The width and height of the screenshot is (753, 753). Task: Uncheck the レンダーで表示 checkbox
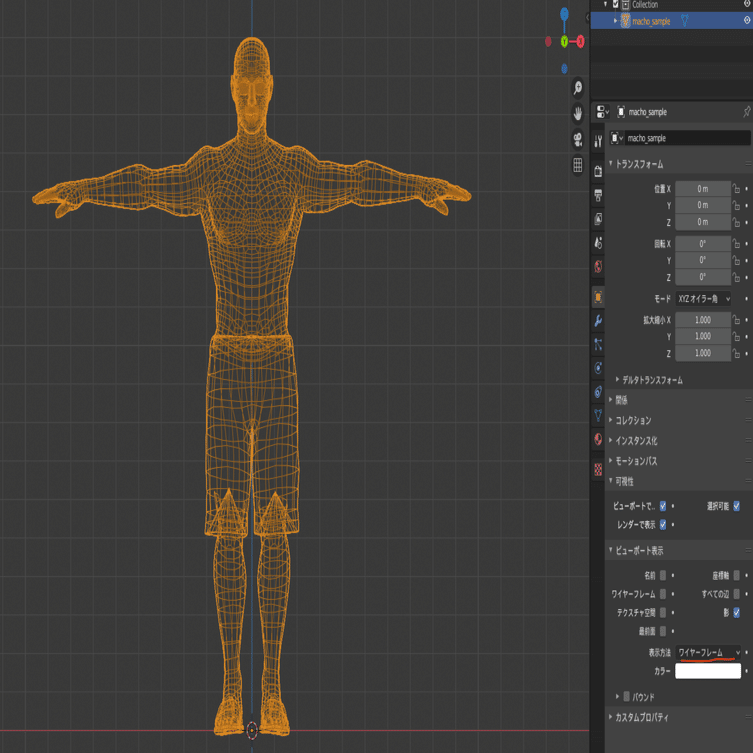point(663,524)
